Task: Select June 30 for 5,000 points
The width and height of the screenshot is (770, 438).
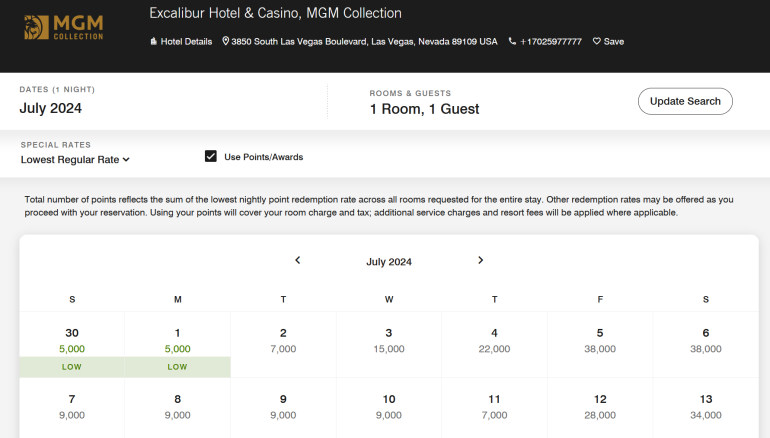Action: point(72,343)
